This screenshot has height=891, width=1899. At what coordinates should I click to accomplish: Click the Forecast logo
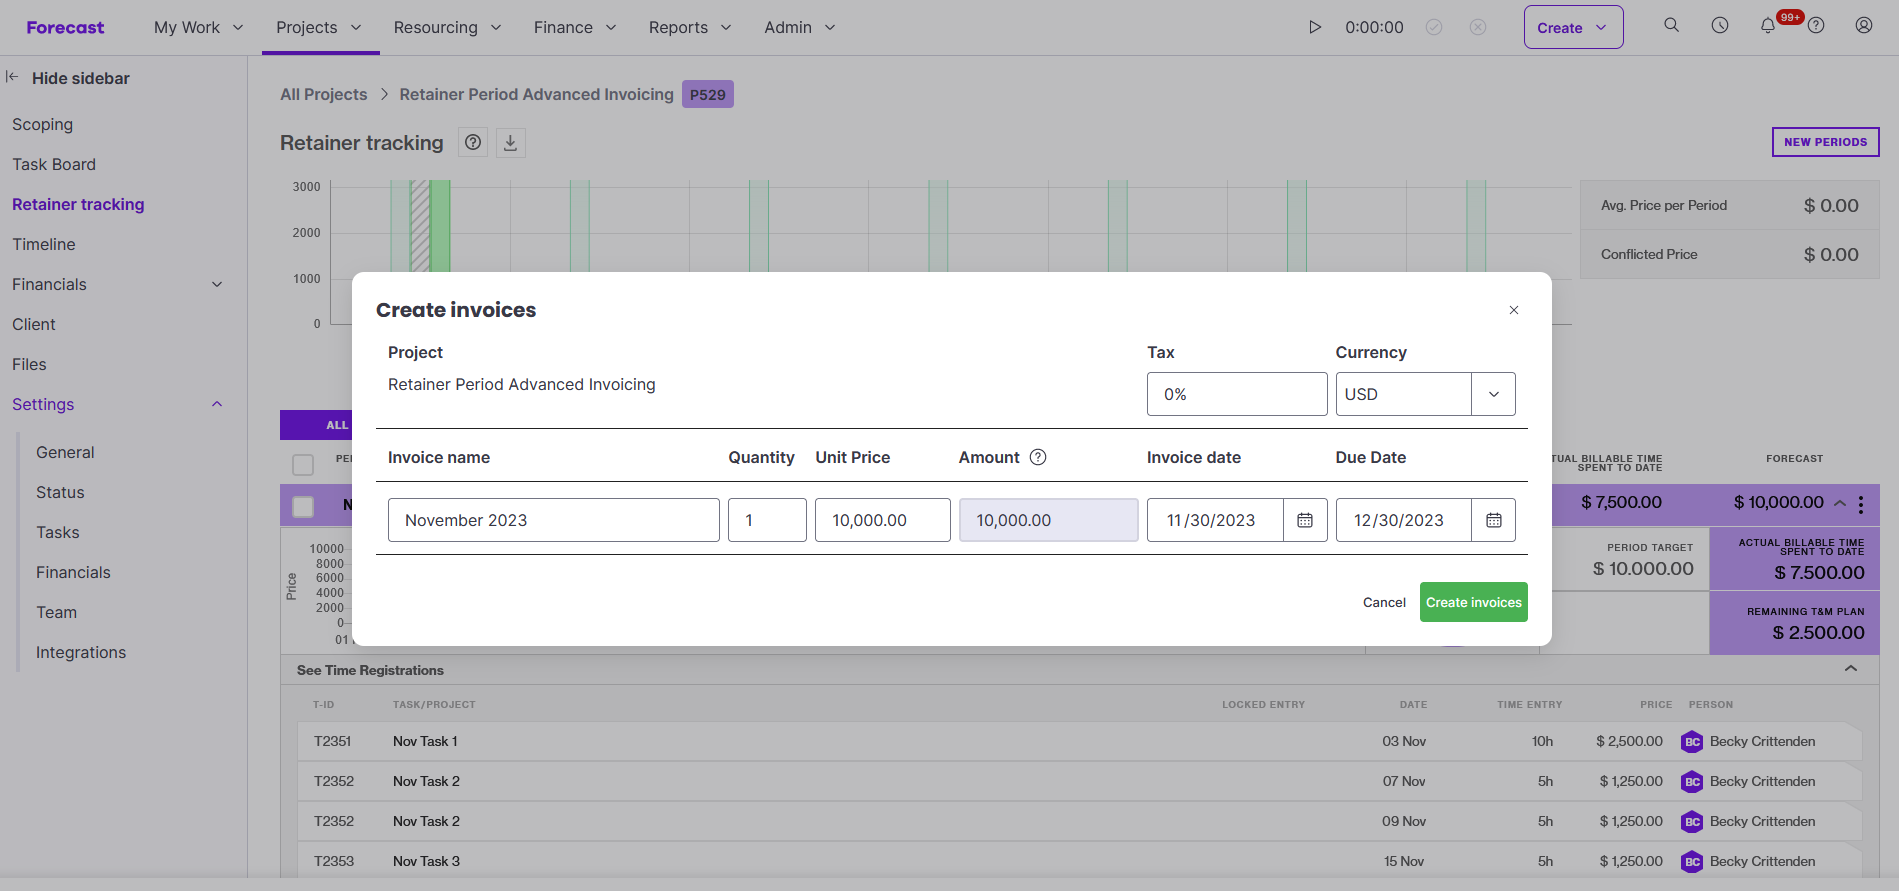point(65,28)
